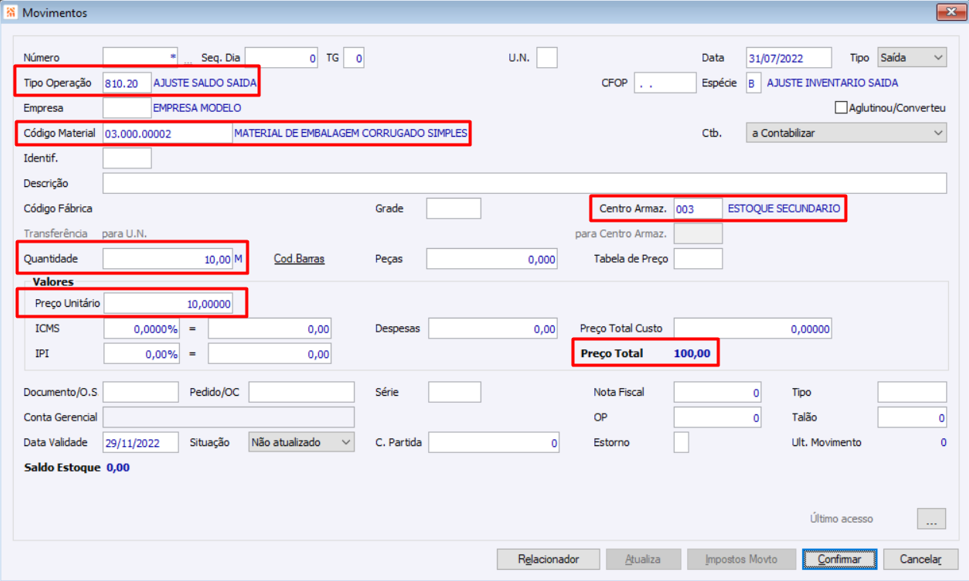Click the ICMS value field
The image size is (969, 581).
coord(269,329)
